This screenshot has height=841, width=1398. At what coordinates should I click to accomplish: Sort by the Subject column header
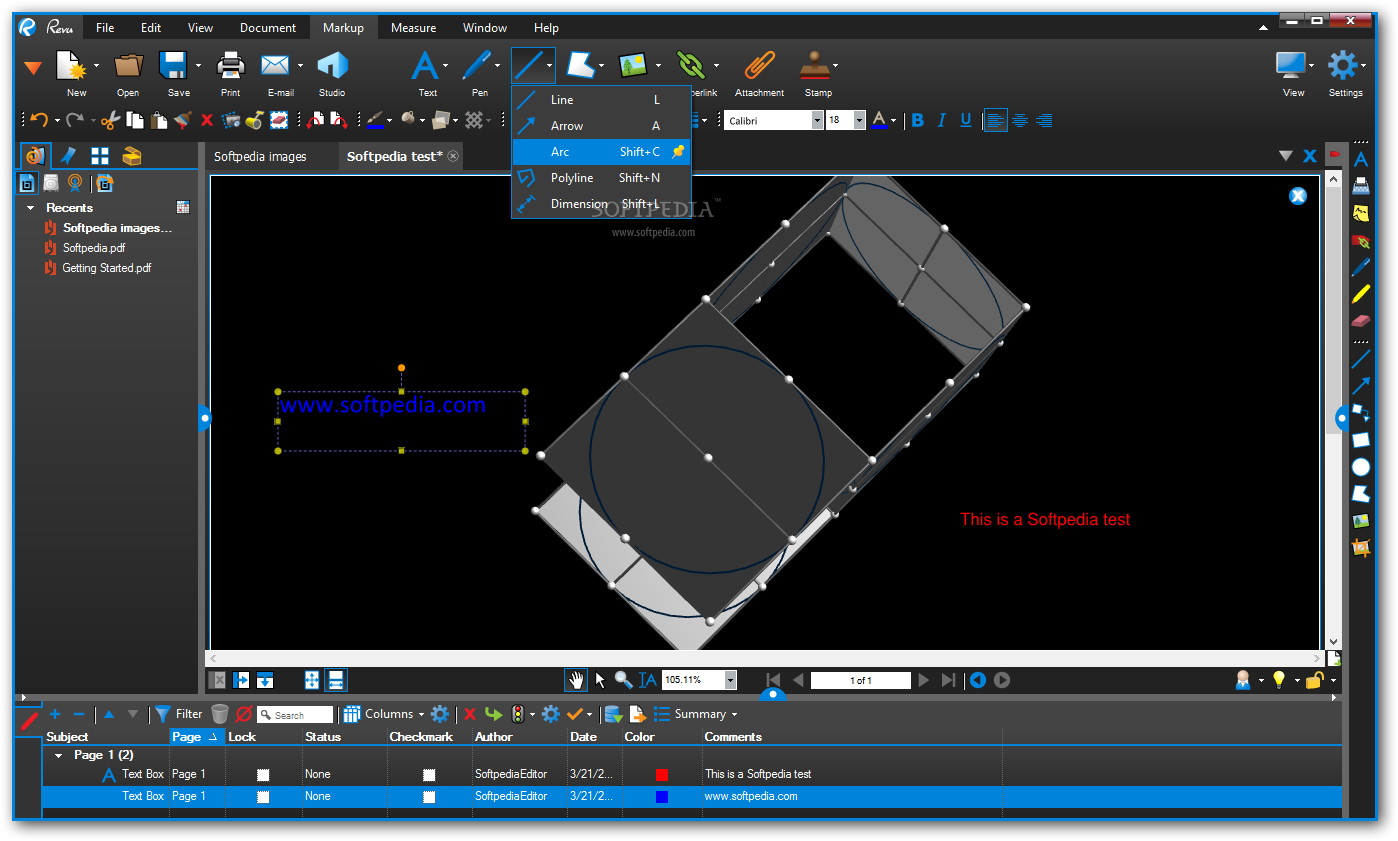point(106,737)
